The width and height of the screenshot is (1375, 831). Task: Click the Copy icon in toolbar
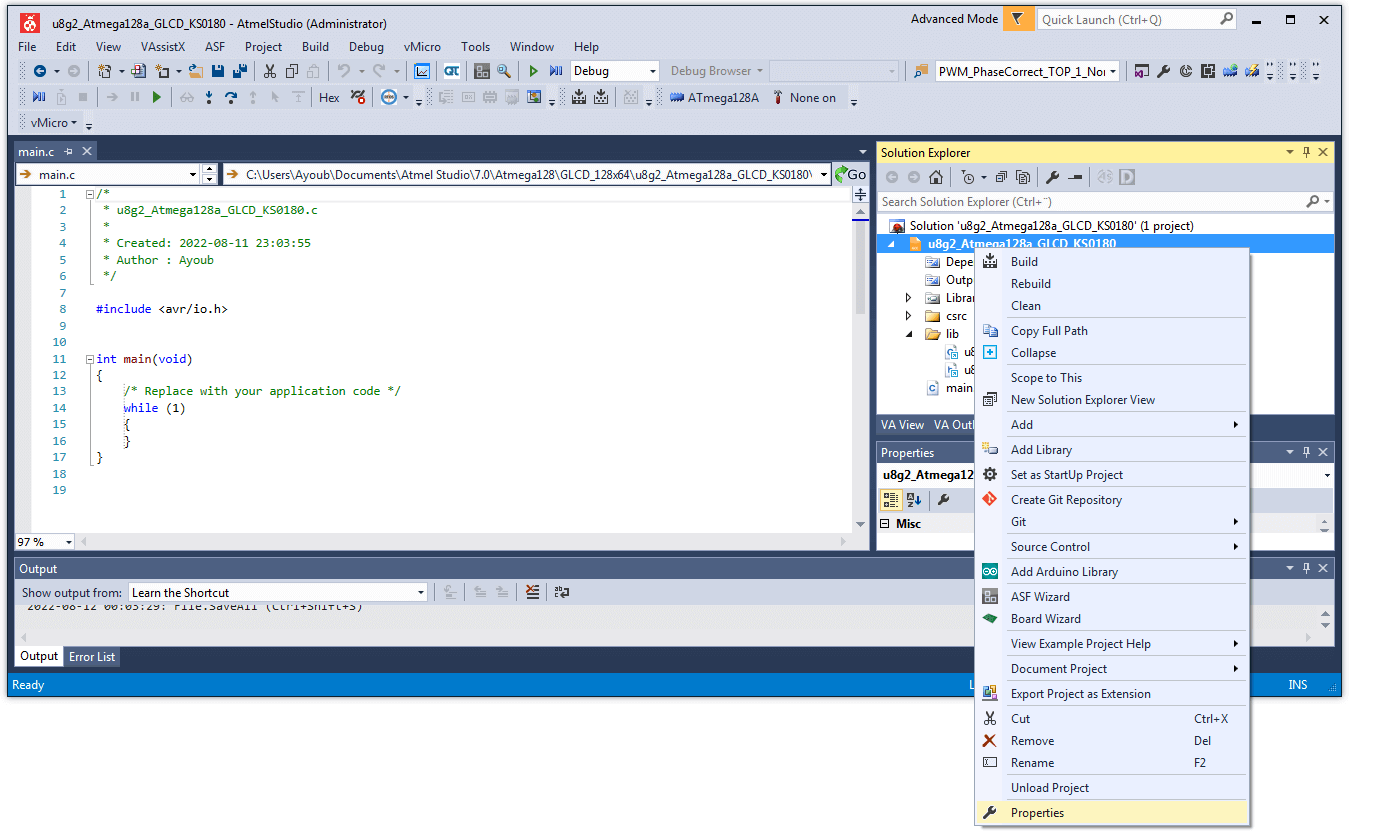click(292, 71)
